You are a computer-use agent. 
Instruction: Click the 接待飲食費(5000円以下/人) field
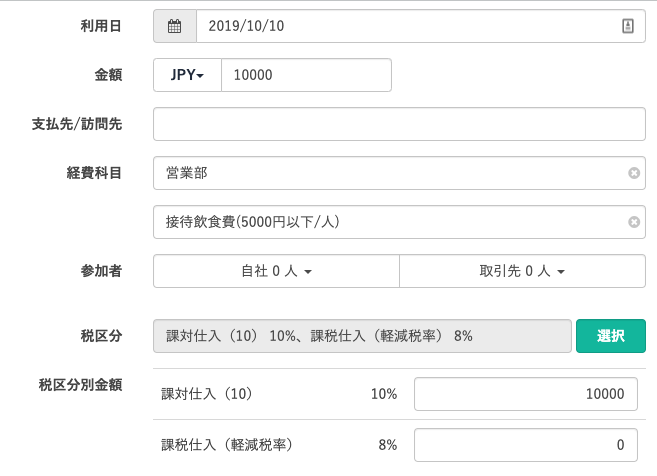point(390,223)
